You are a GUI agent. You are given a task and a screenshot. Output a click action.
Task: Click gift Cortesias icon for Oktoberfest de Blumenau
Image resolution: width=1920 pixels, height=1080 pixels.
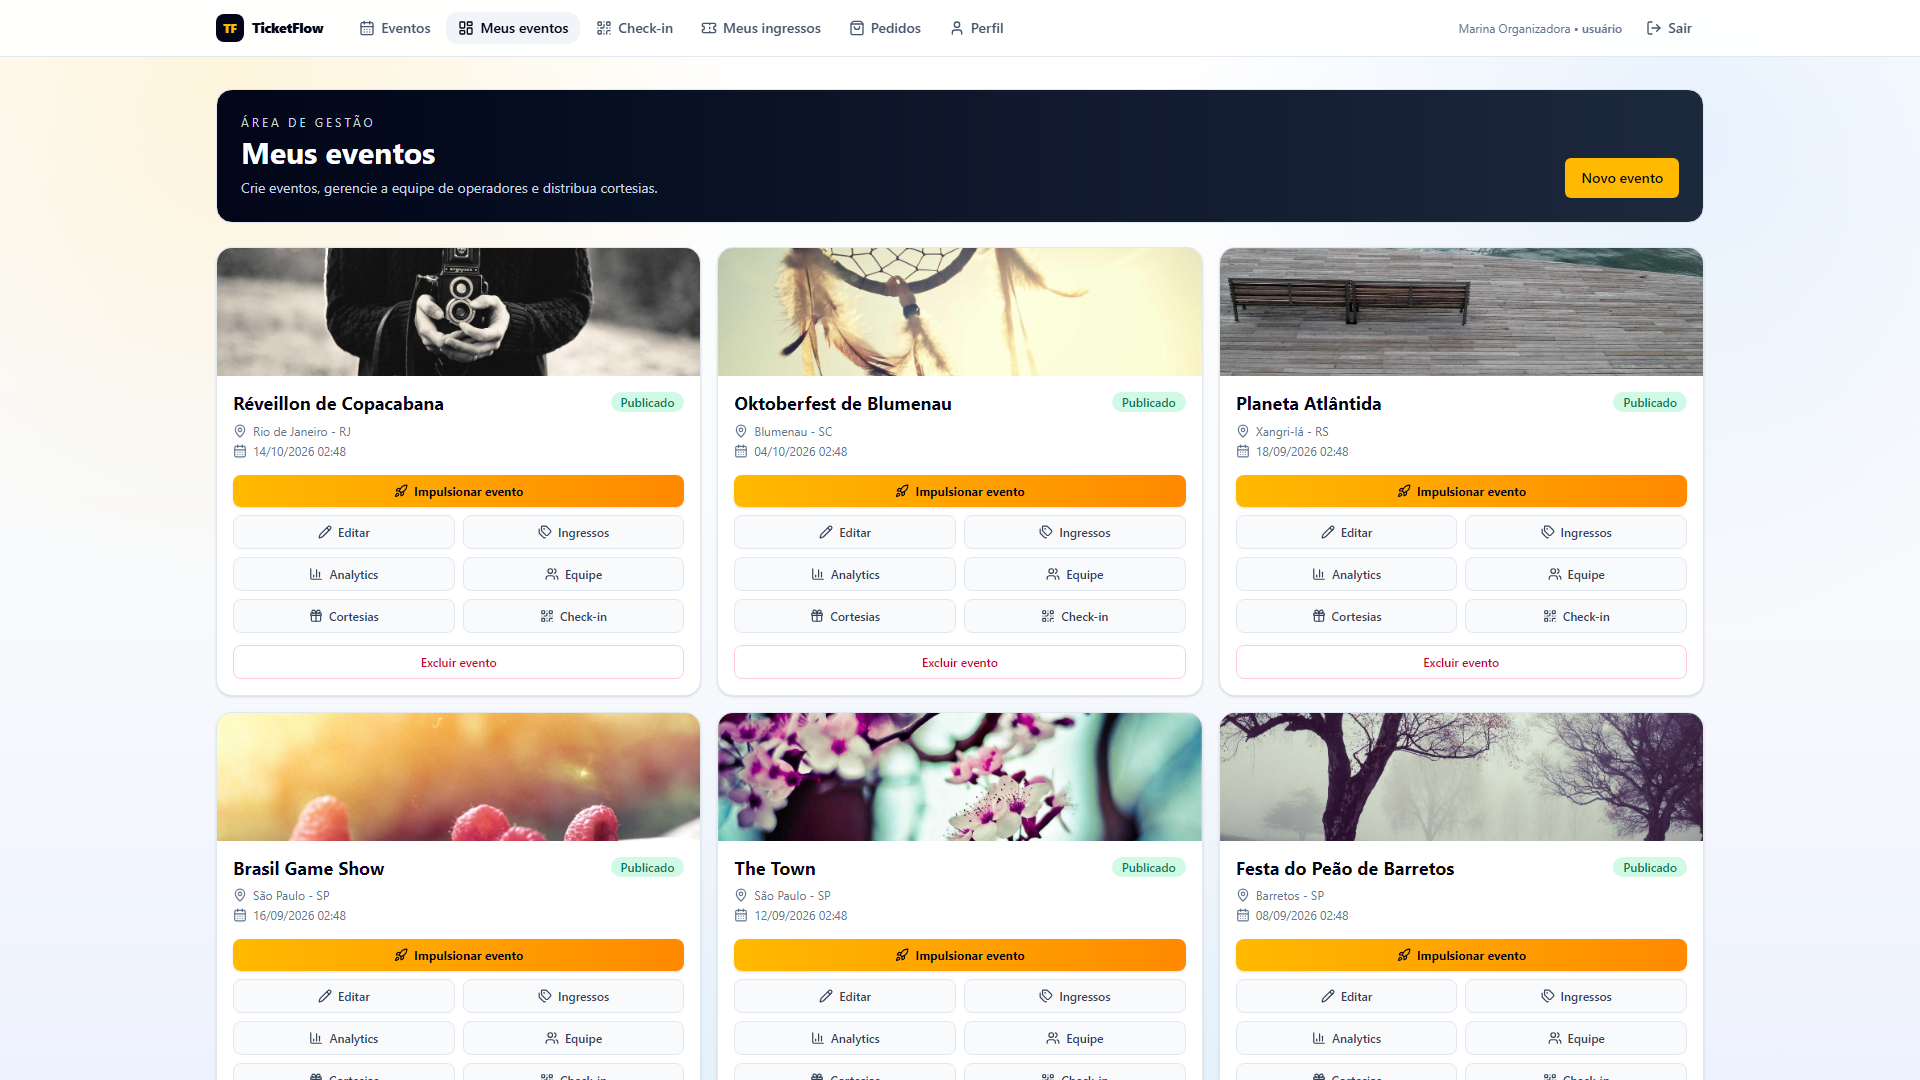tap(817, 616)
